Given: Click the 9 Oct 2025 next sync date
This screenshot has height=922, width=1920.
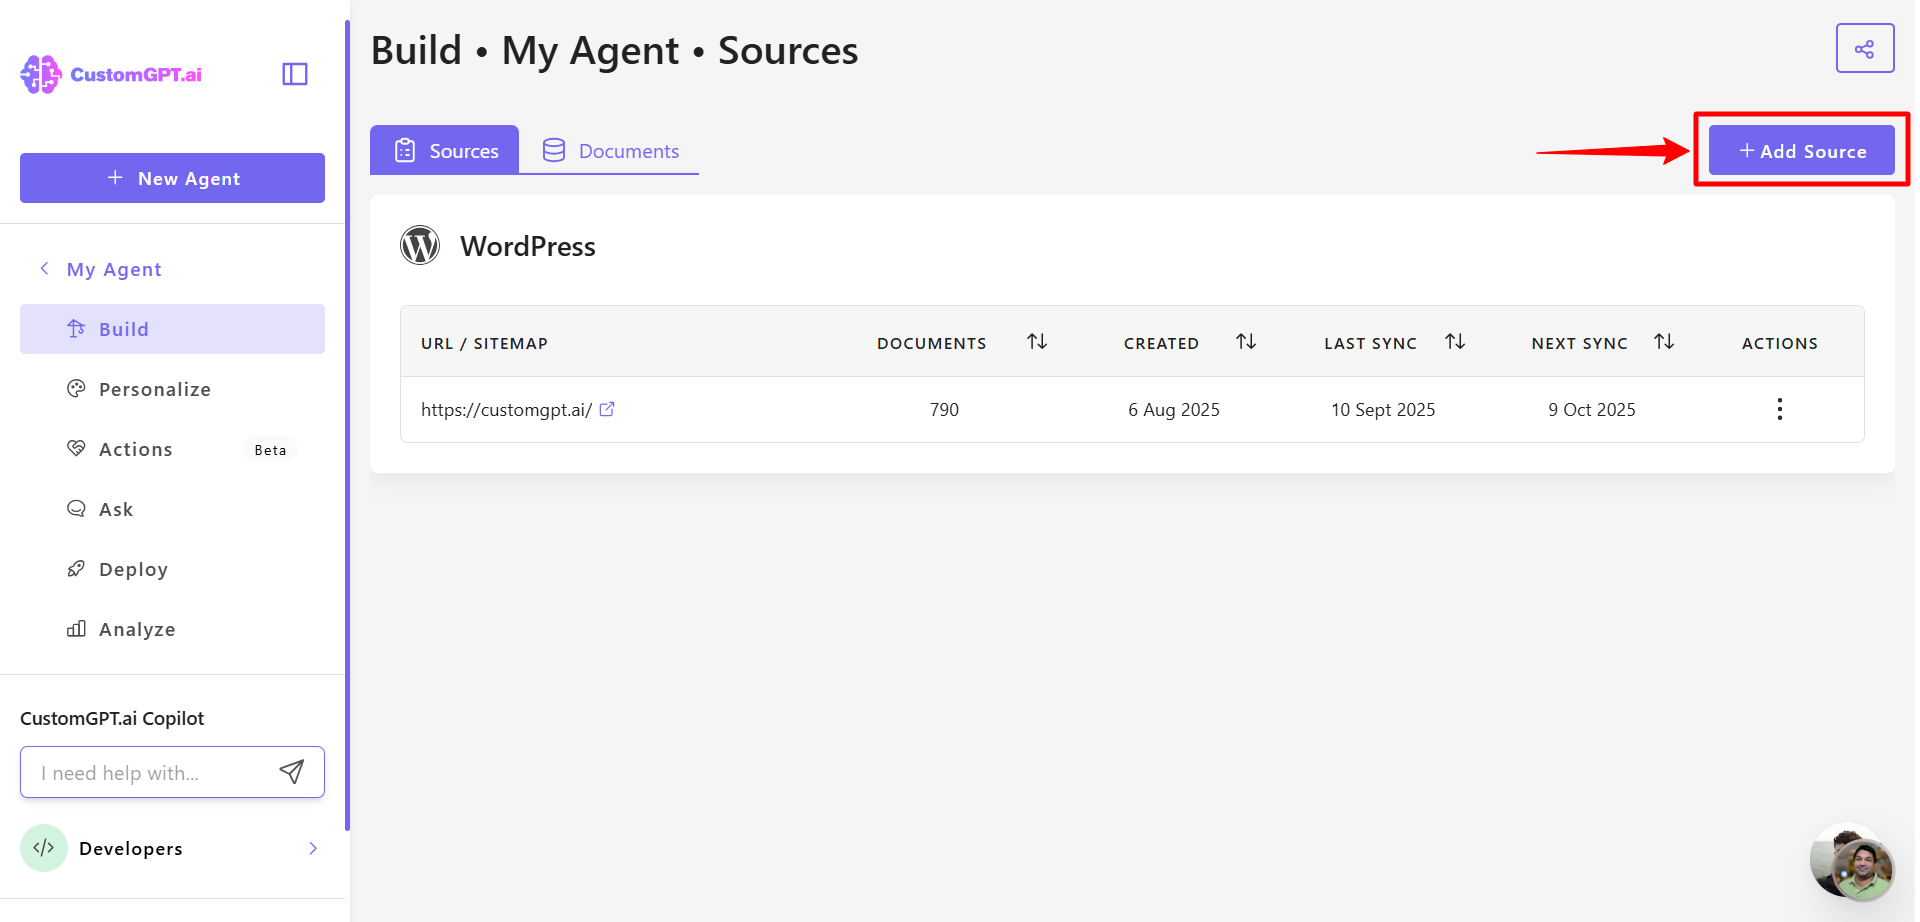Looking at the screenshot, I should click(1592, 410).
